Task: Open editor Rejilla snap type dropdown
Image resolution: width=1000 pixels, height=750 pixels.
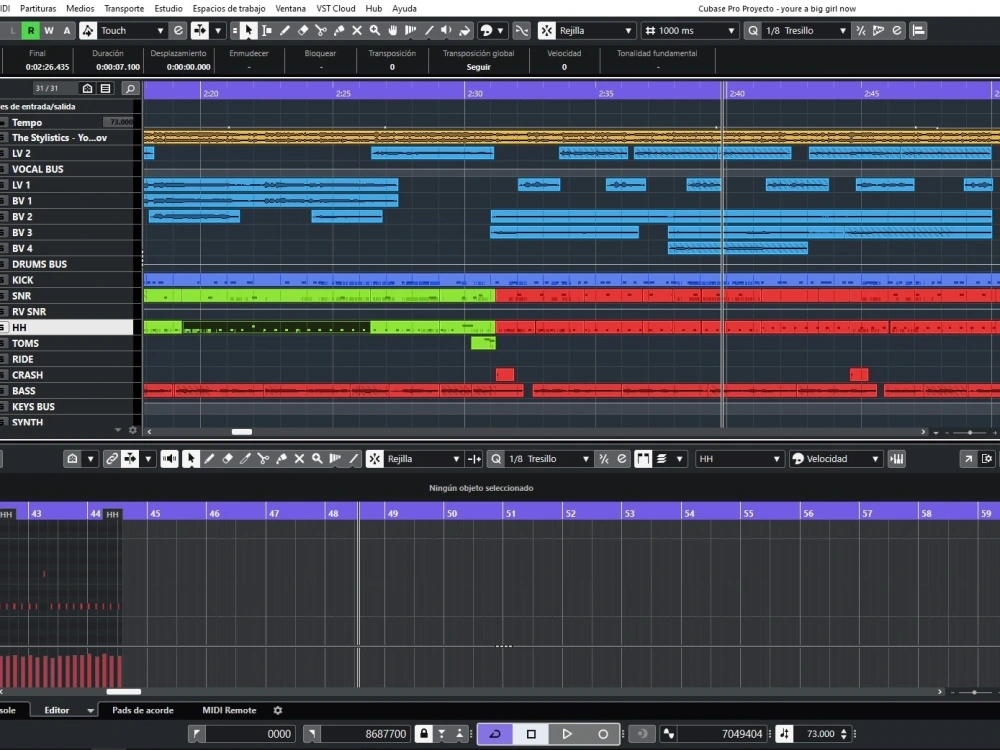Action: tap(423, 459)
